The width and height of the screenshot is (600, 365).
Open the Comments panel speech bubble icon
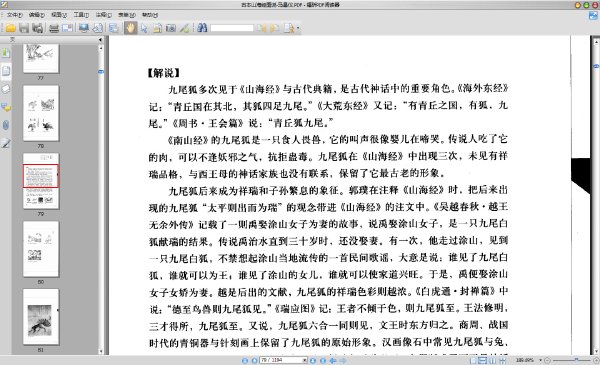coord(6,107)
